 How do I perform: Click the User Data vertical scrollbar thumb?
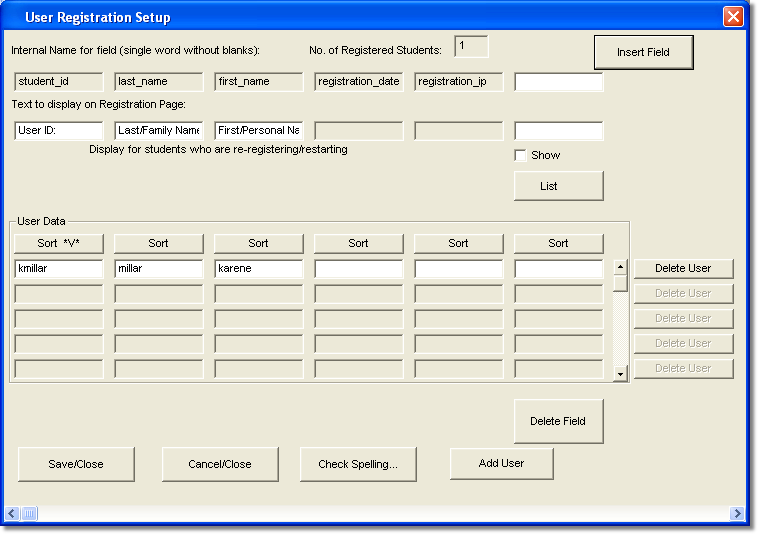point(620,283)
